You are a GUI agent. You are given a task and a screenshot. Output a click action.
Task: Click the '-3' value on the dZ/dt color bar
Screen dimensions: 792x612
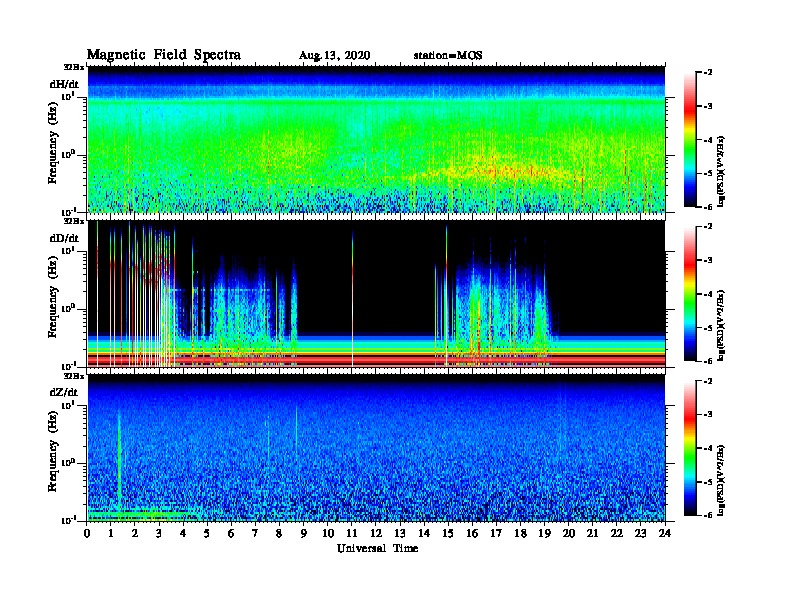[708, 415]
